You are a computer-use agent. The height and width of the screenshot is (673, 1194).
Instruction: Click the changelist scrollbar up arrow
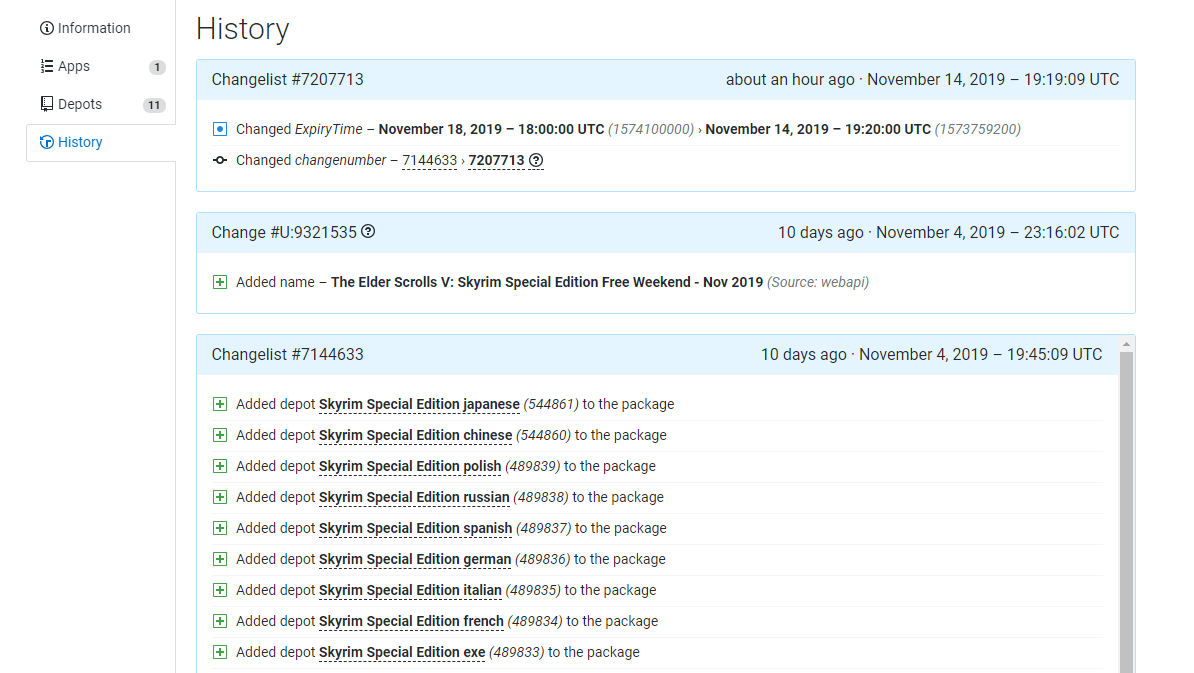click(1126, 344)
